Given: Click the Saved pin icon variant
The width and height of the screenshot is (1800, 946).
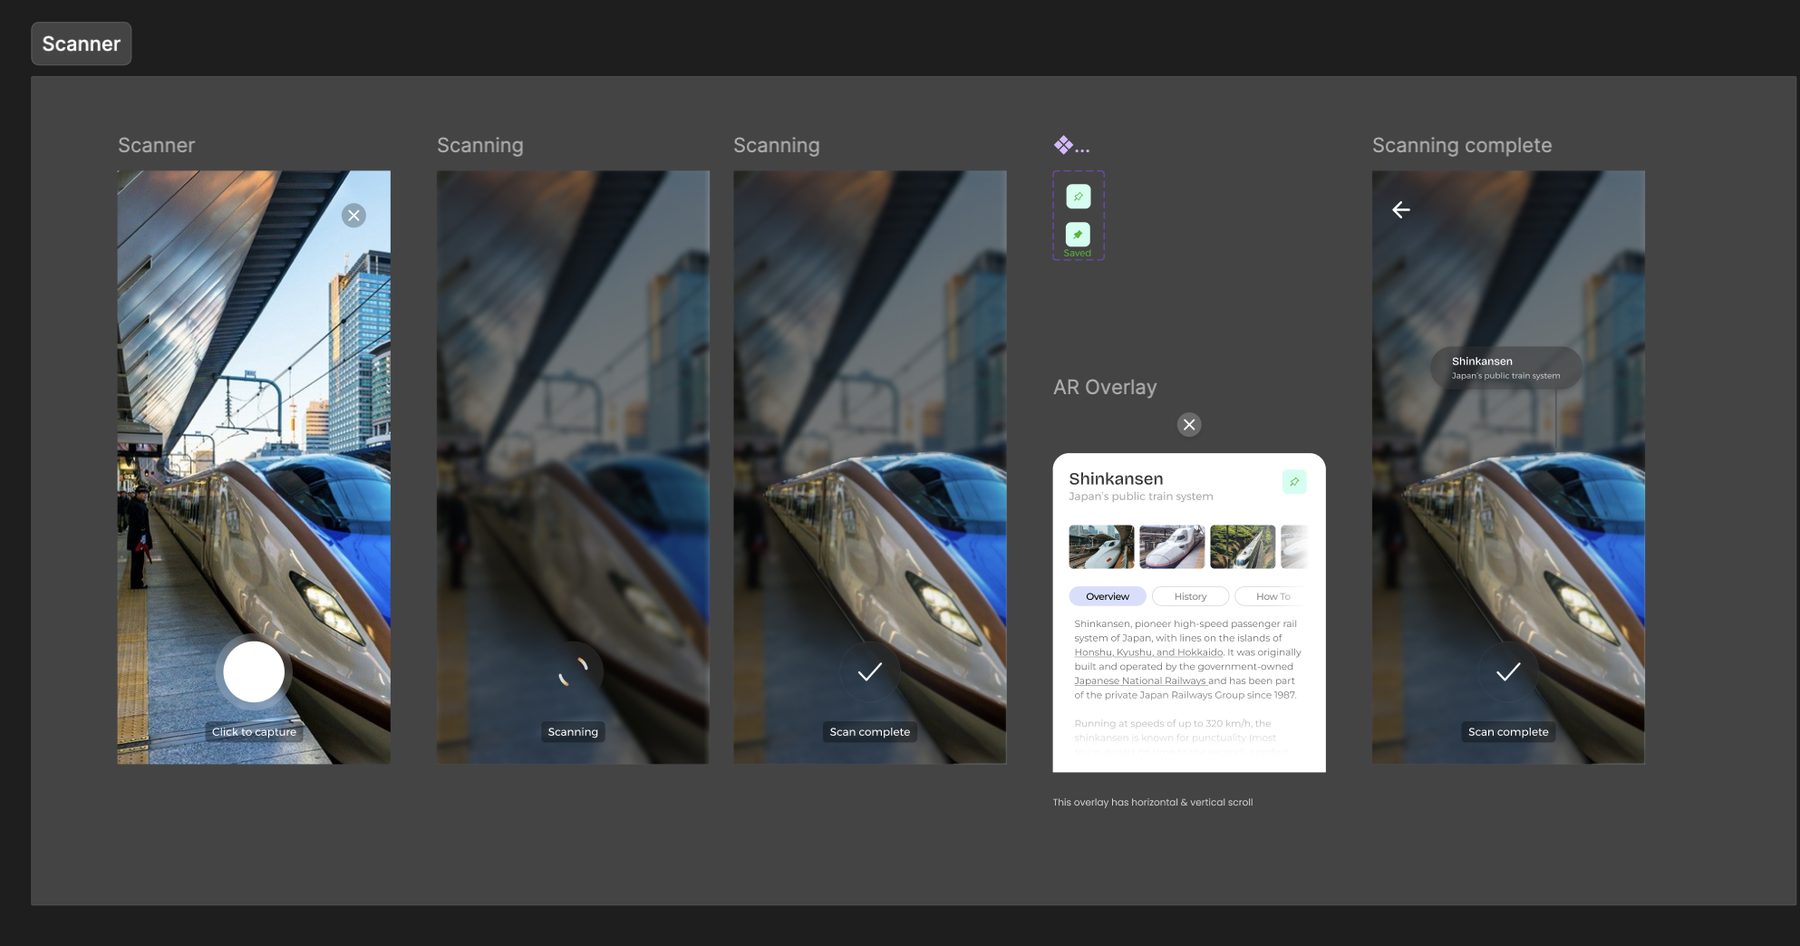Looking at the screenshot, I should pyautogui.click(x=1078, y=235).
